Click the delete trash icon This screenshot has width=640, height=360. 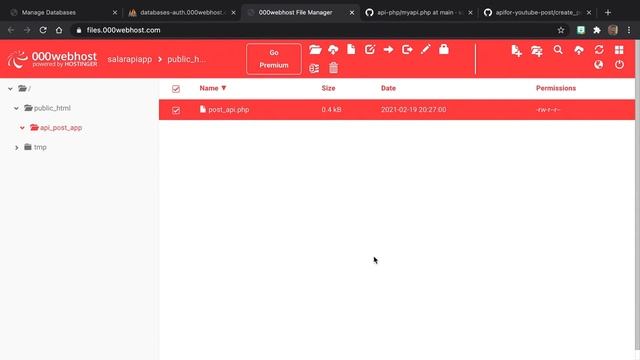pyautogui.click(x=333, y=68)
